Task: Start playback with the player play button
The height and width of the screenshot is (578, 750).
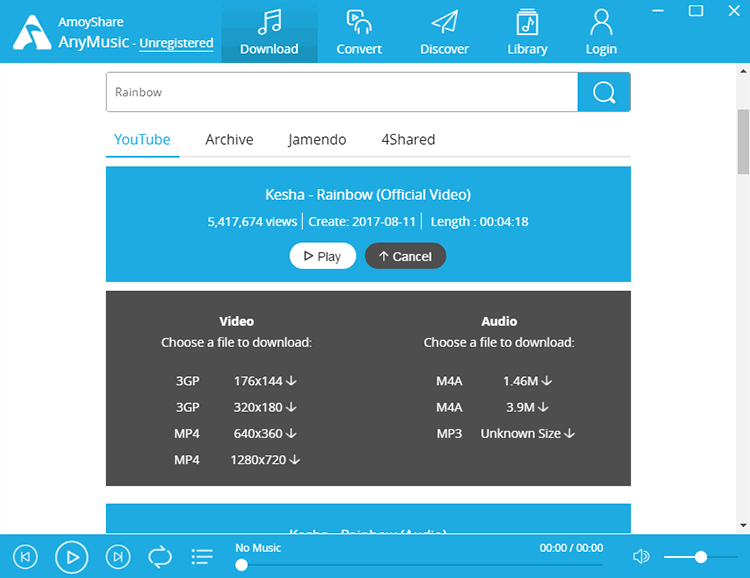Action: (72, 557)
